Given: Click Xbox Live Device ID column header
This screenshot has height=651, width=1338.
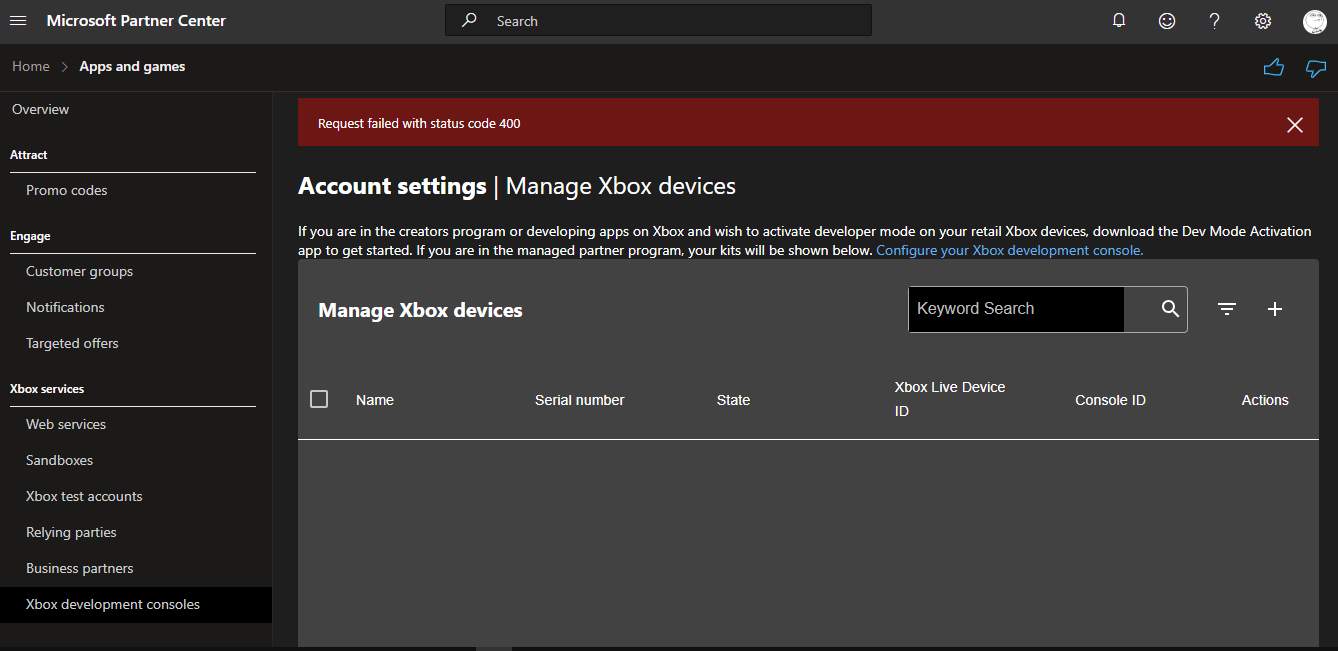Looking at the screenshot, I should tap(950, 399).
